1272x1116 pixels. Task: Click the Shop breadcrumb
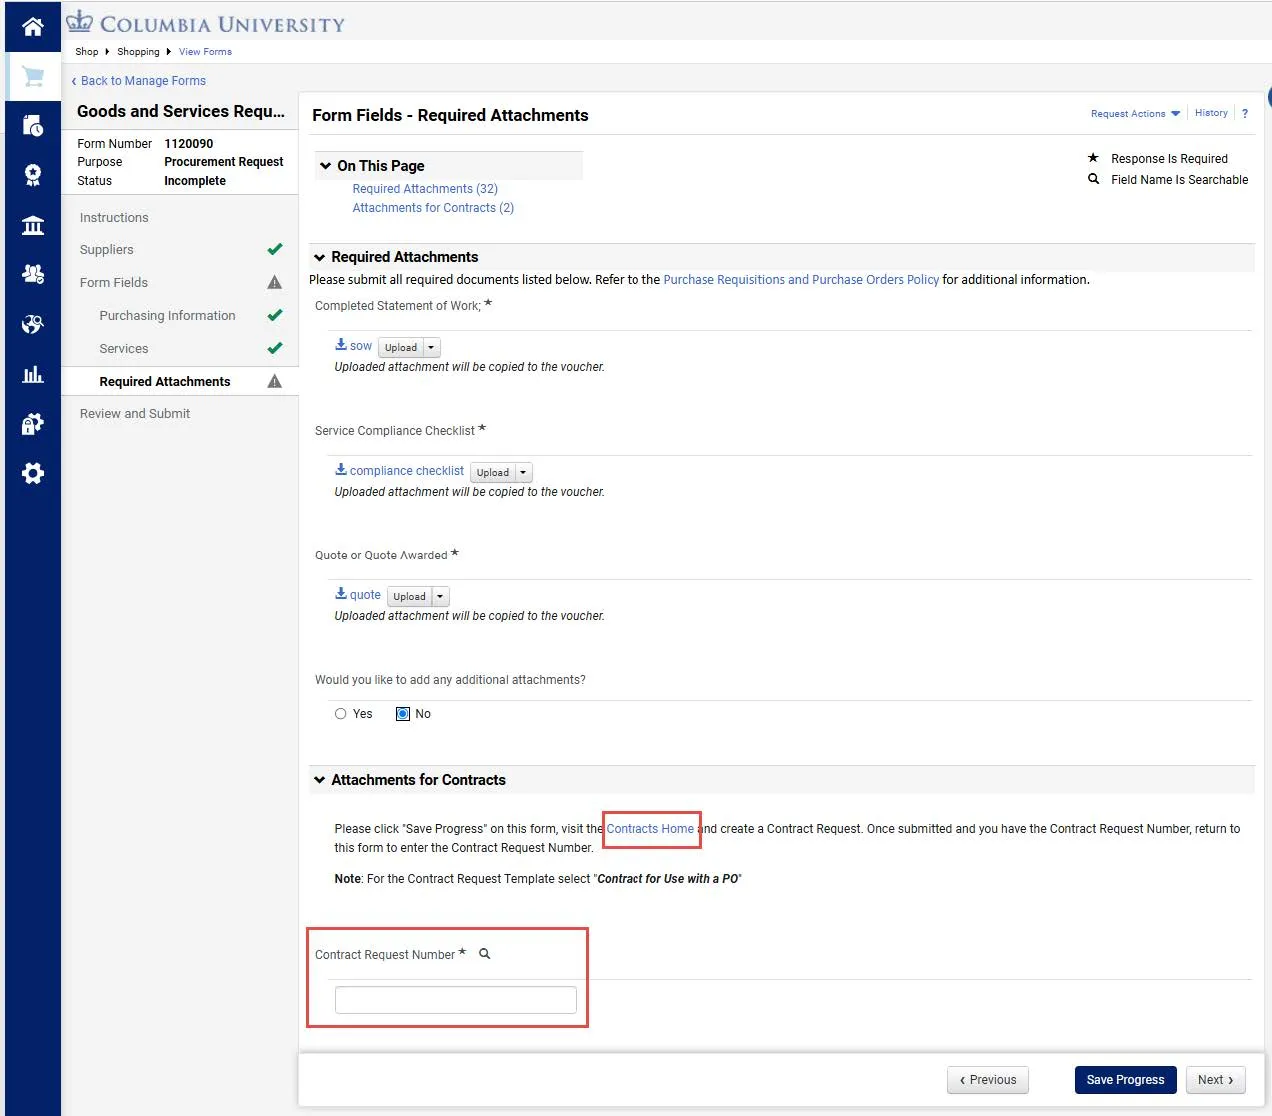point(87,52)
